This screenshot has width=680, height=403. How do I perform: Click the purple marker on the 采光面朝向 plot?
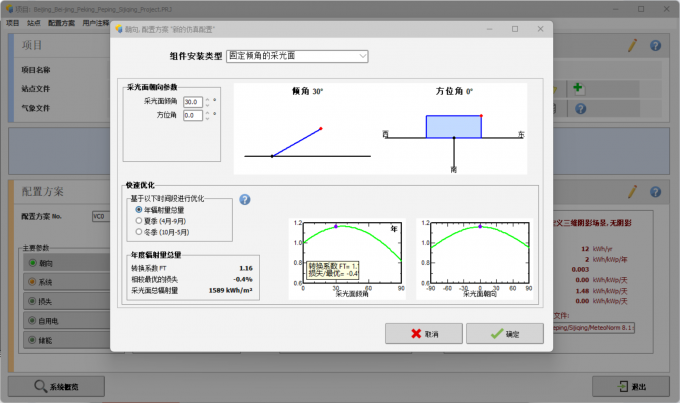tap(480, 226)
